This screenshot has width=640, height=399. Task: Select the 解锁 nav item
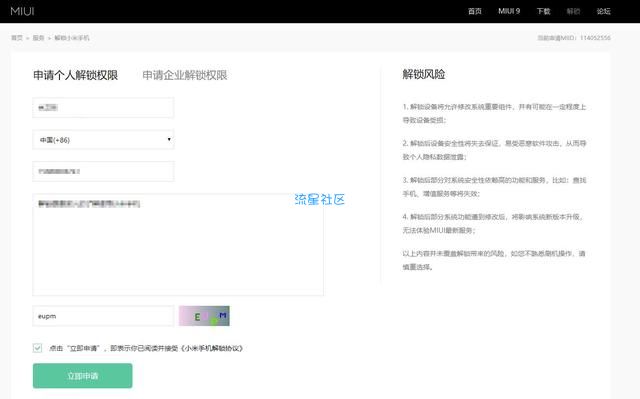coord(573,11)
